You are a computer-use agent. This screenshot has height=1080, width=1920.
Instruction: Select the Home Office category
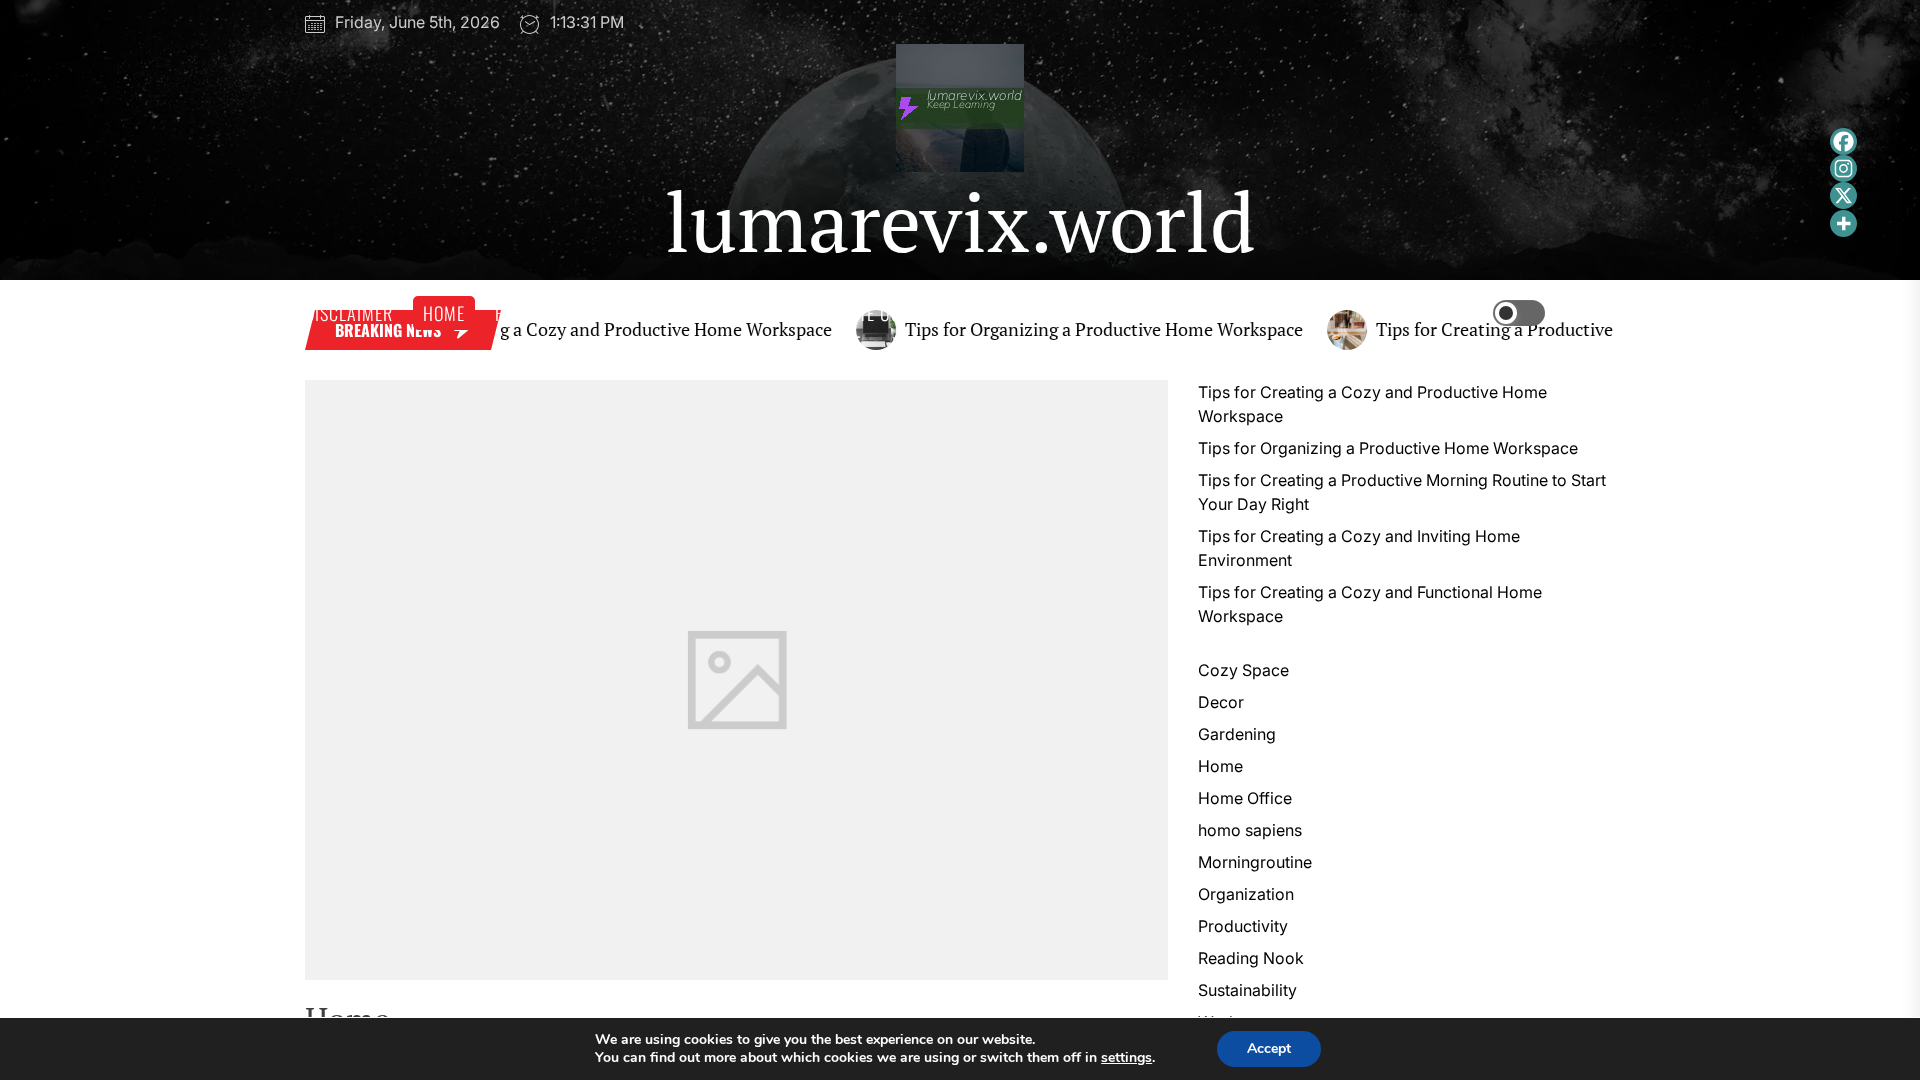[1245, 798]
